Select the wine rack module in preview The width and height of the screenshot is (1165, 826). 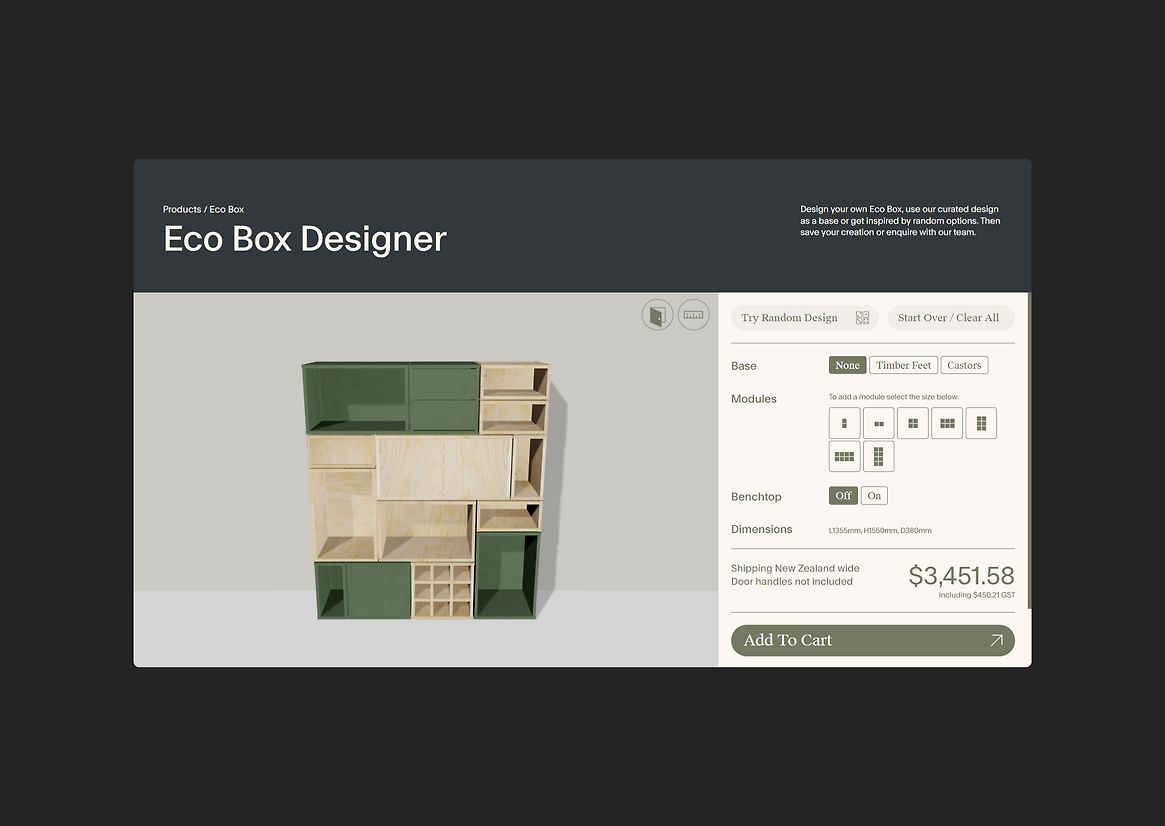click(442, 590)
